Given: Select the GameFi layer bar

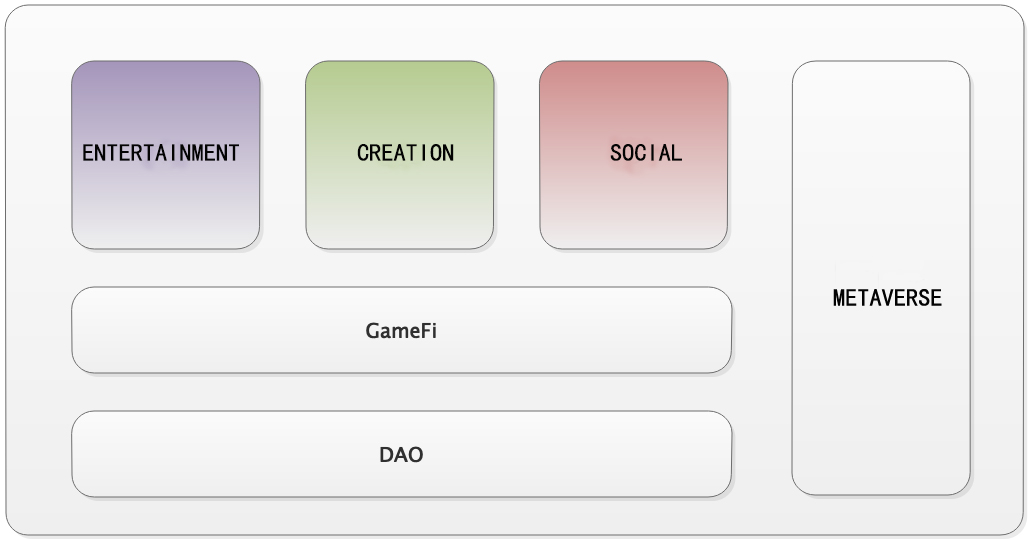Looking at the screenshot, I should pos(401,330).
